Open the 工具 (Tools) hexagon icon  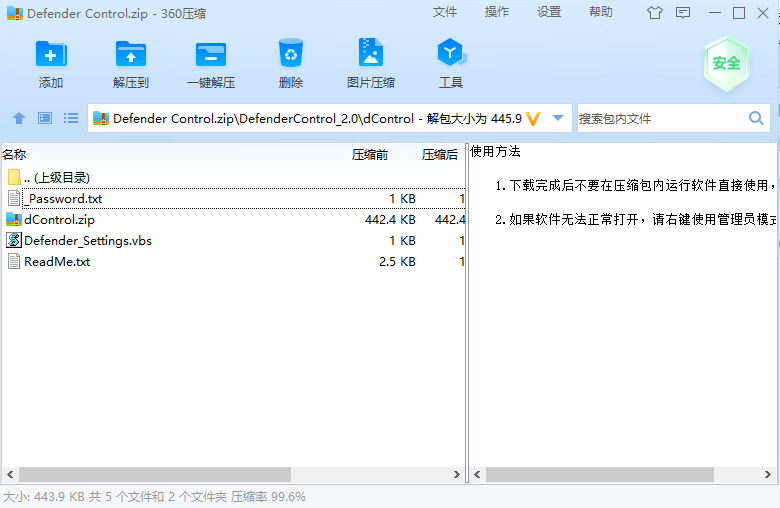point(451,52)
